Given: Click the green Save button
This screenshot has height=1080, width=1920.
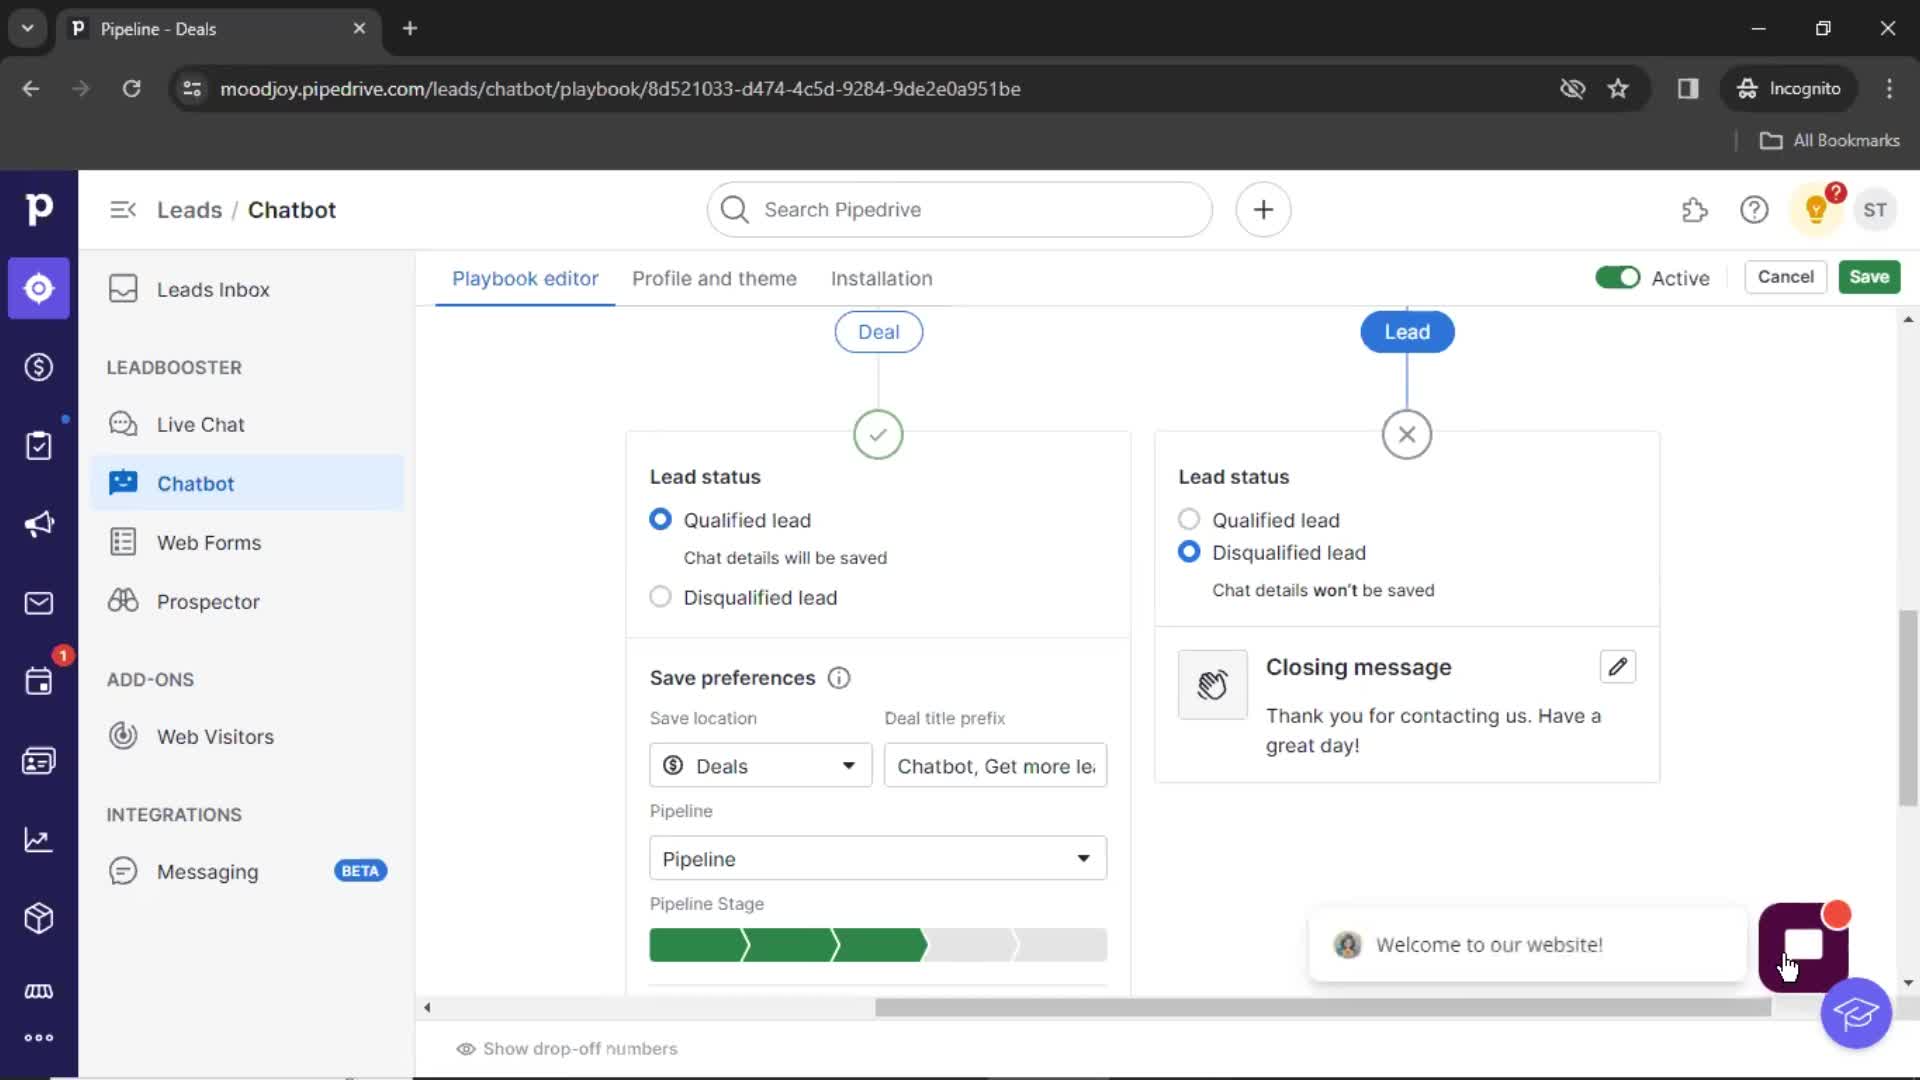Looking at the screenshot, I should (x=1869, y=277).
